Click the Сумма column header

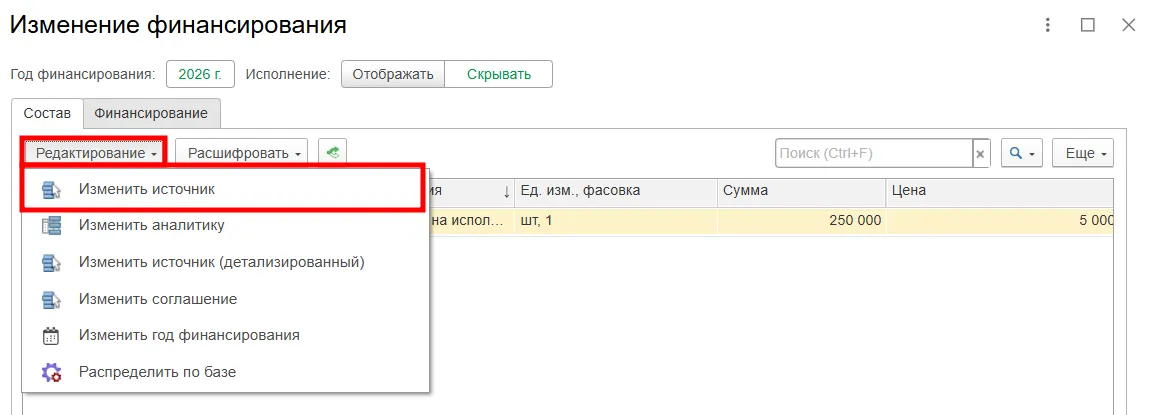pos(802,191)
